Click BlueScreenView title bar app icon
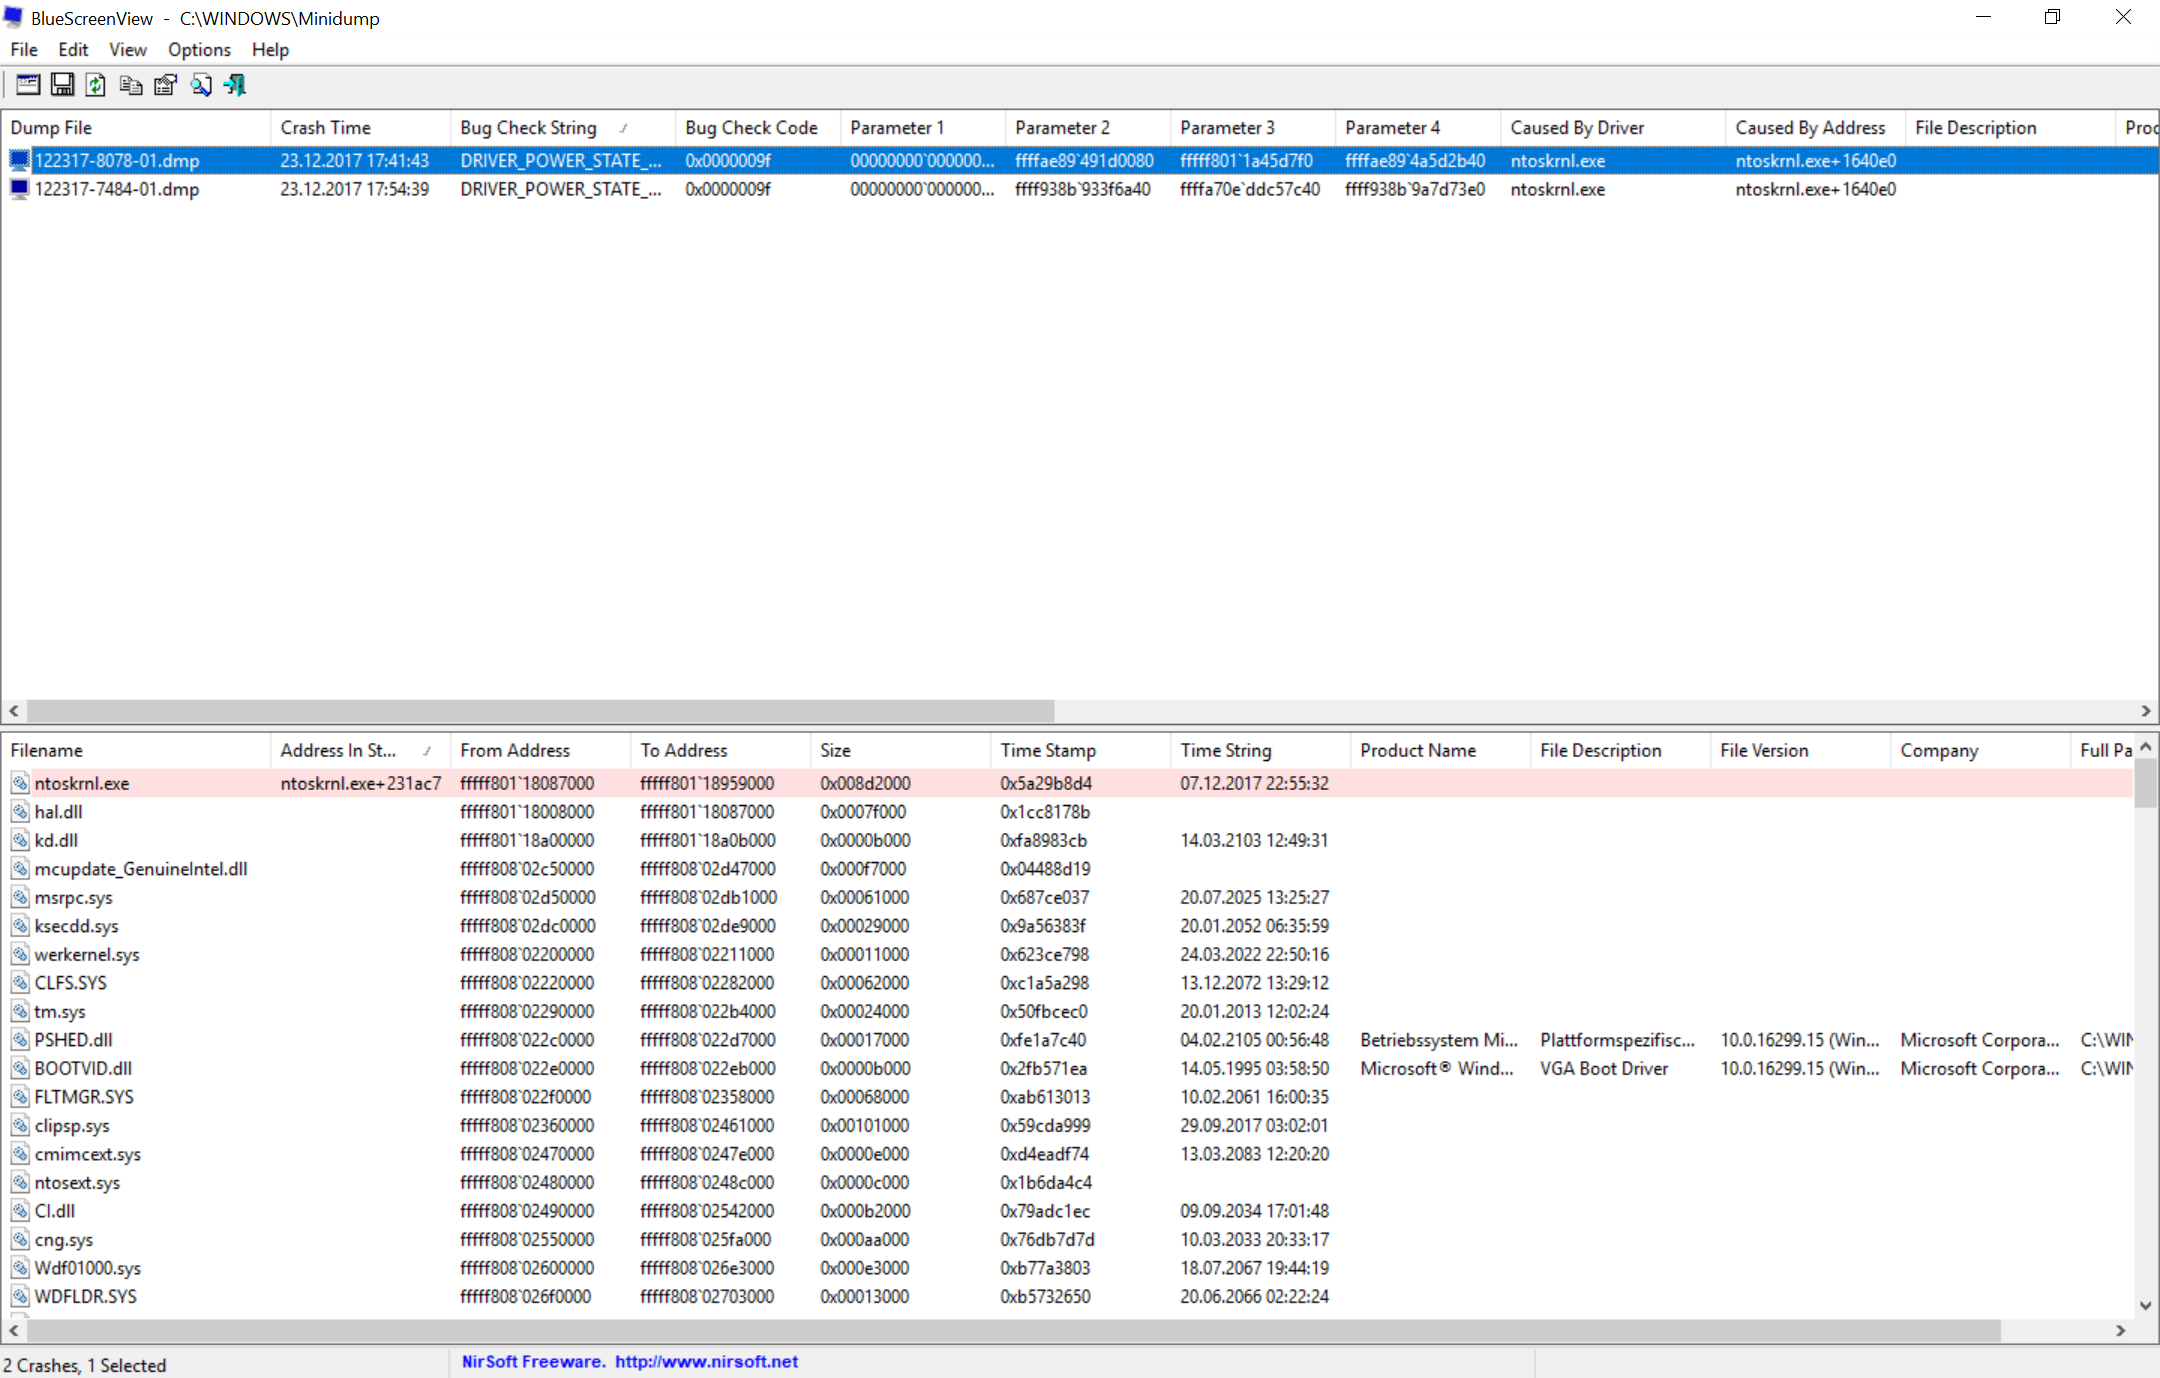2160x1378 pixels. point(13,17)
